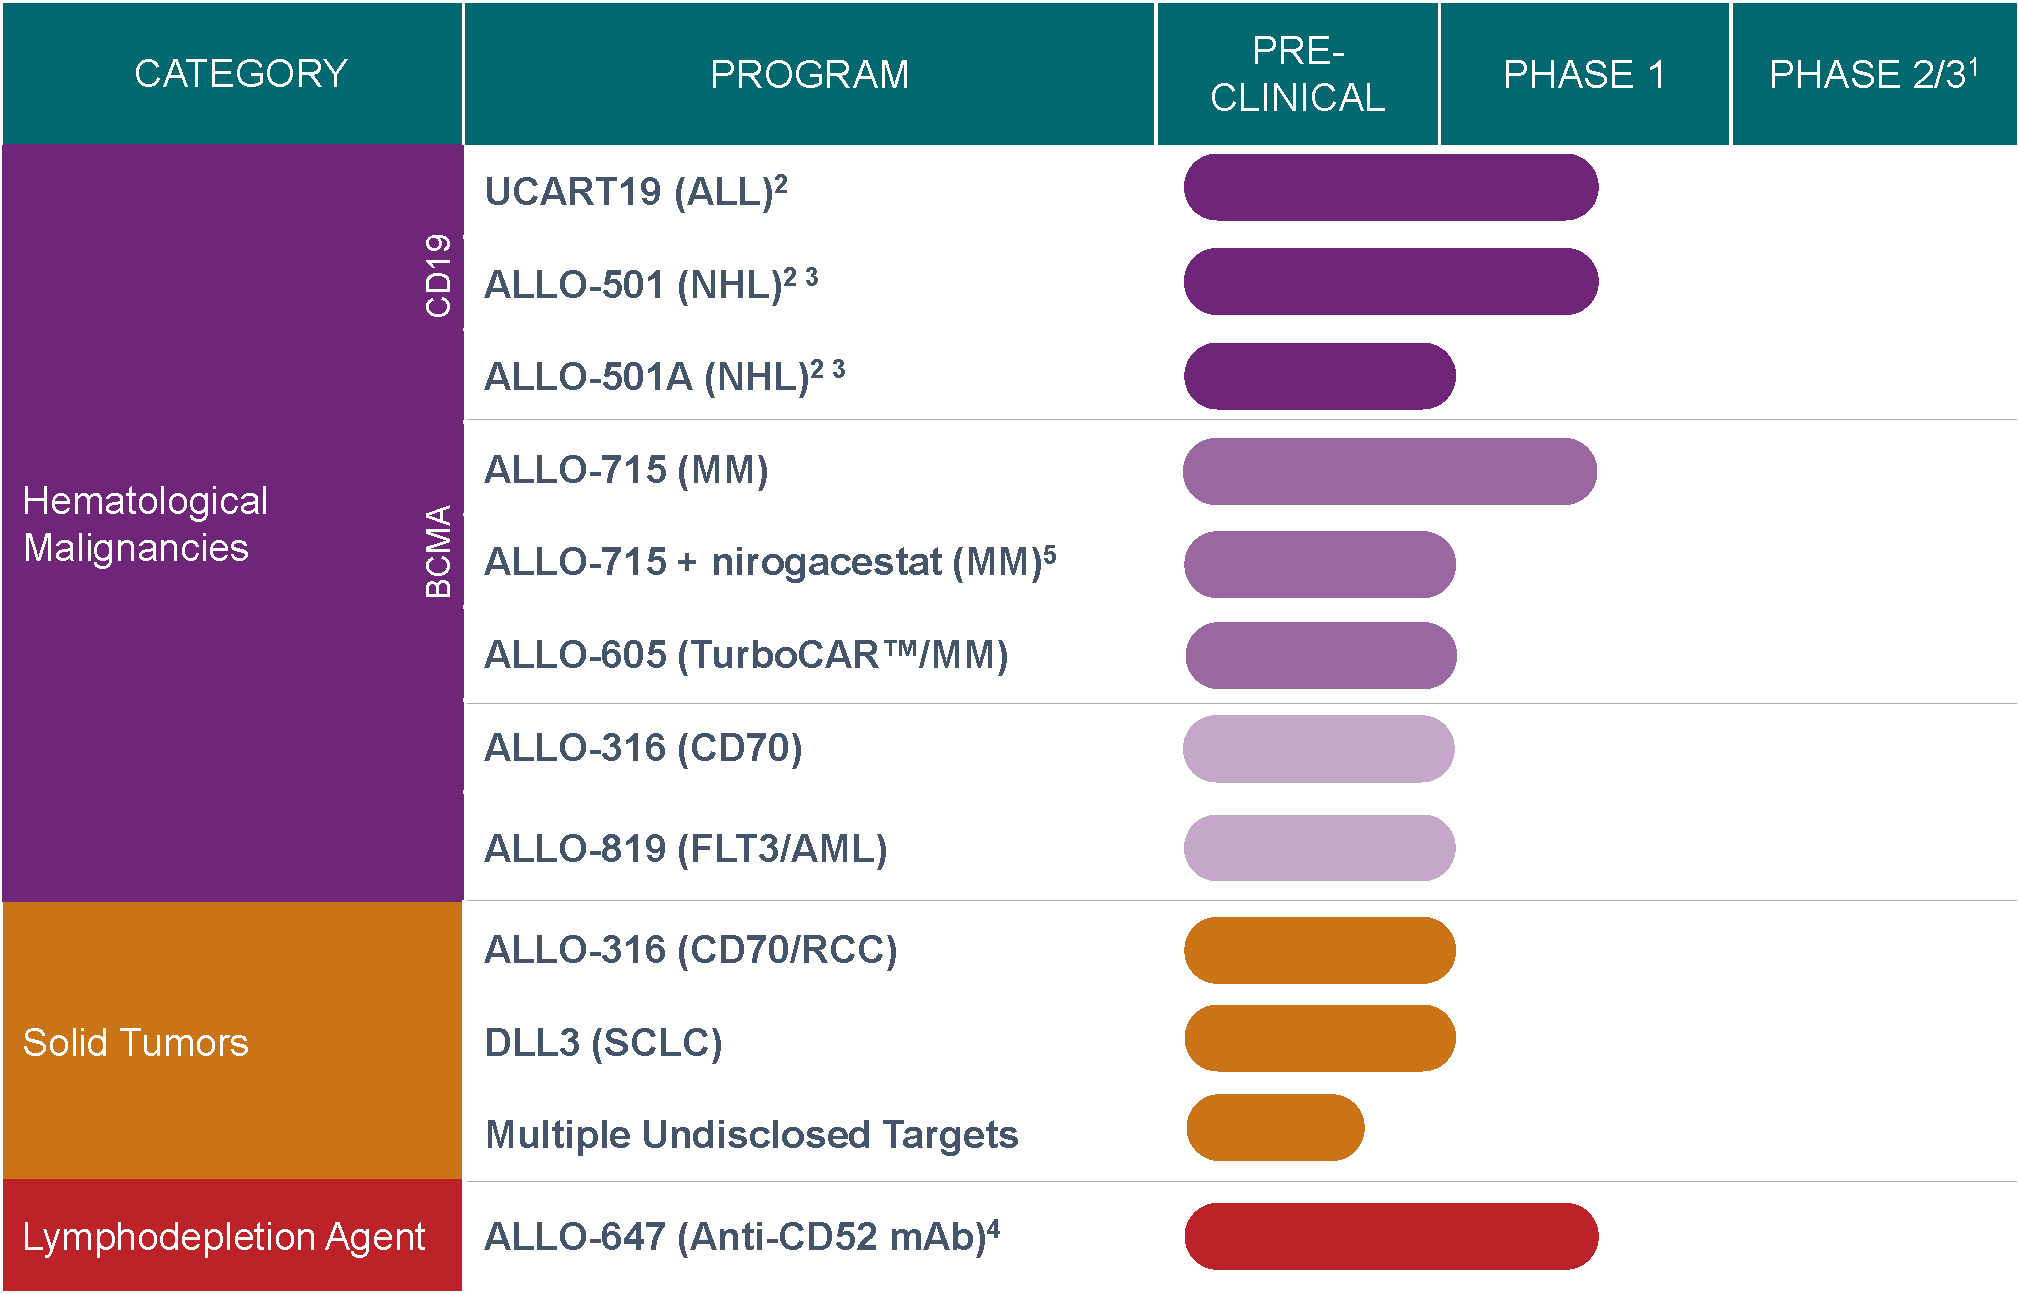Click the vertical CD19 group label
Screen dimensions: 2018x1294
[x=438, y=276]
